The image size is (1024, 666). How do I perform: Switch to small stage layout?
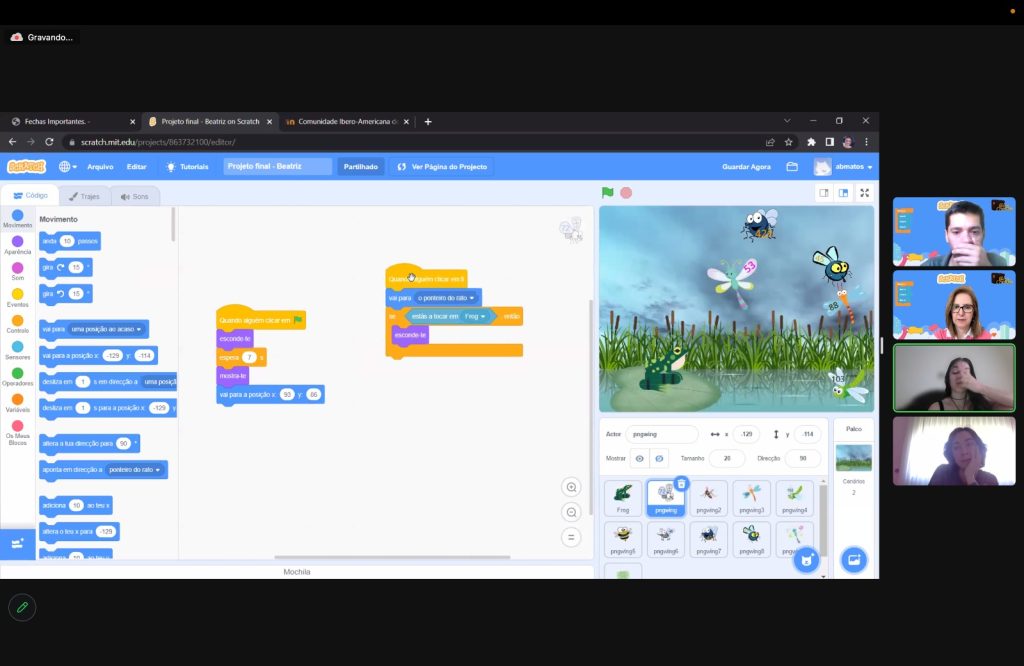tap(824, 193)
